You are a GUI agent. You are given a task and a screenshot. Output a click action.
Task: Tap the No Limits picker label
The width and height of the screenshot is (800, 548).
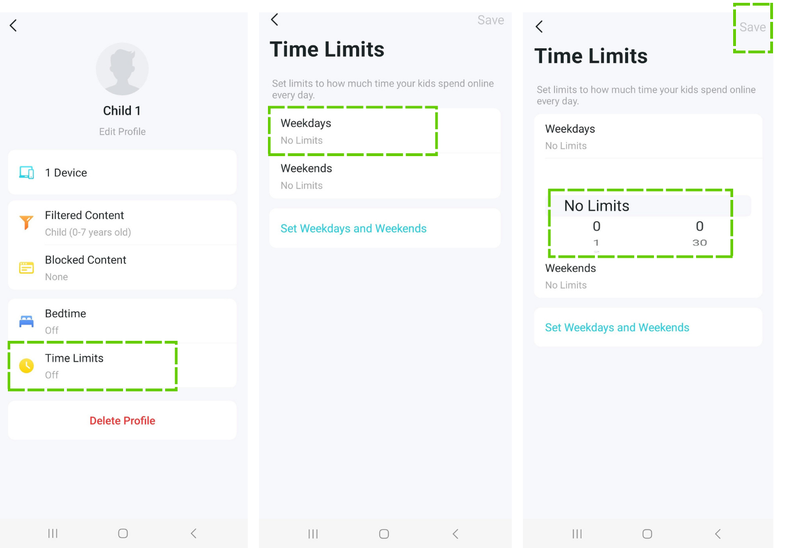point(597,206)
